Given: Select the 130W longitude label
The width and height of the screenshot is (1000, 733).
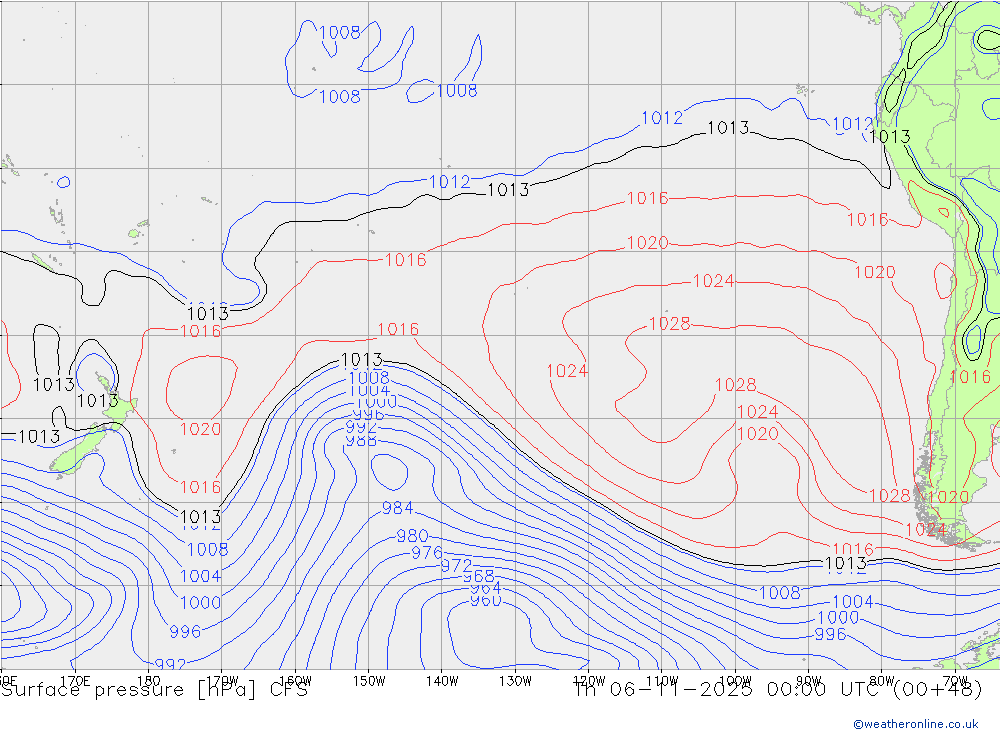Looking at the screenshot, I should coord(515,681).
